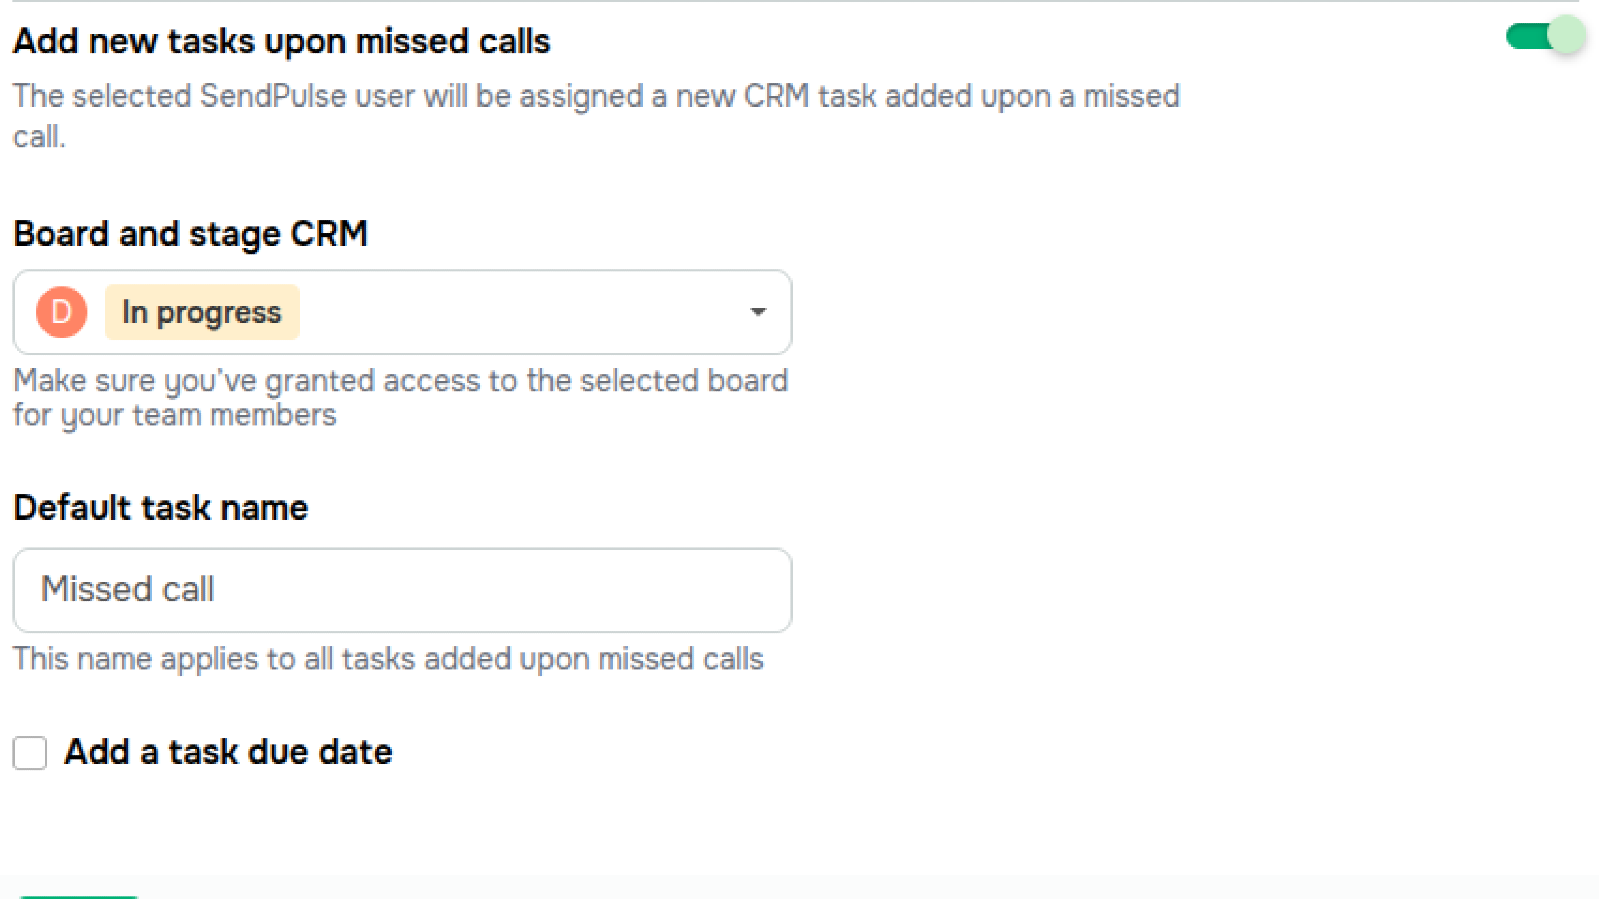Click the granted access hint under the dropdown
Screen dimensions: 1599x899
400,397
